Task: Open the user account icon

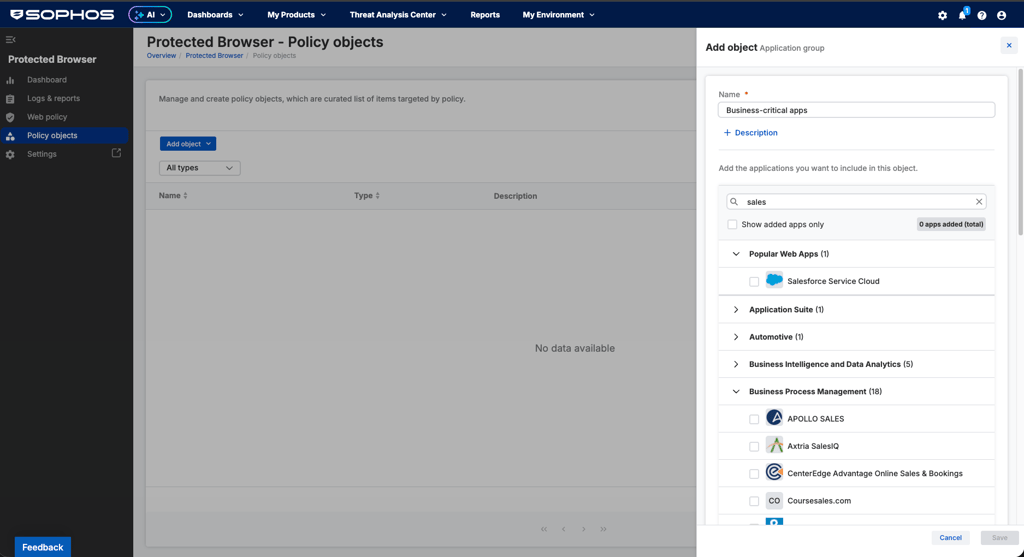Action: 1001,15
